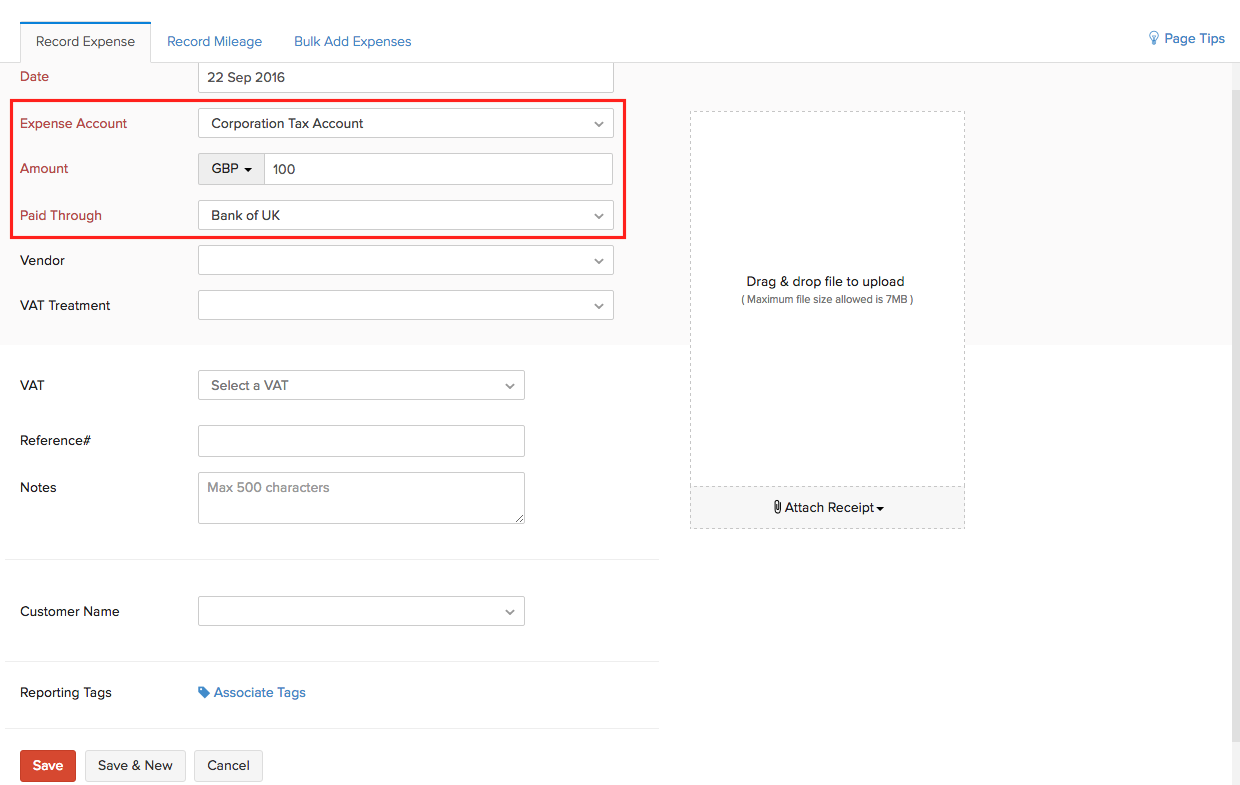
Task: Expand the Paid Through dropdown
Action: [x=405, y=215]
